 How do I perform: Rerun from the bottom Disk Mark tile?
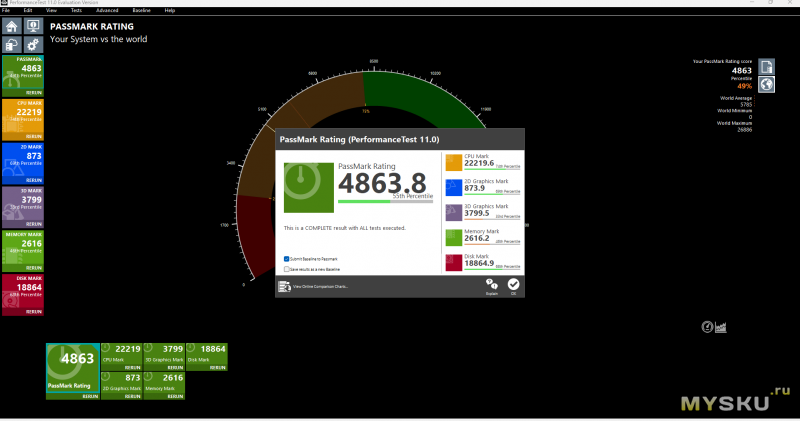tap(218, 367)
